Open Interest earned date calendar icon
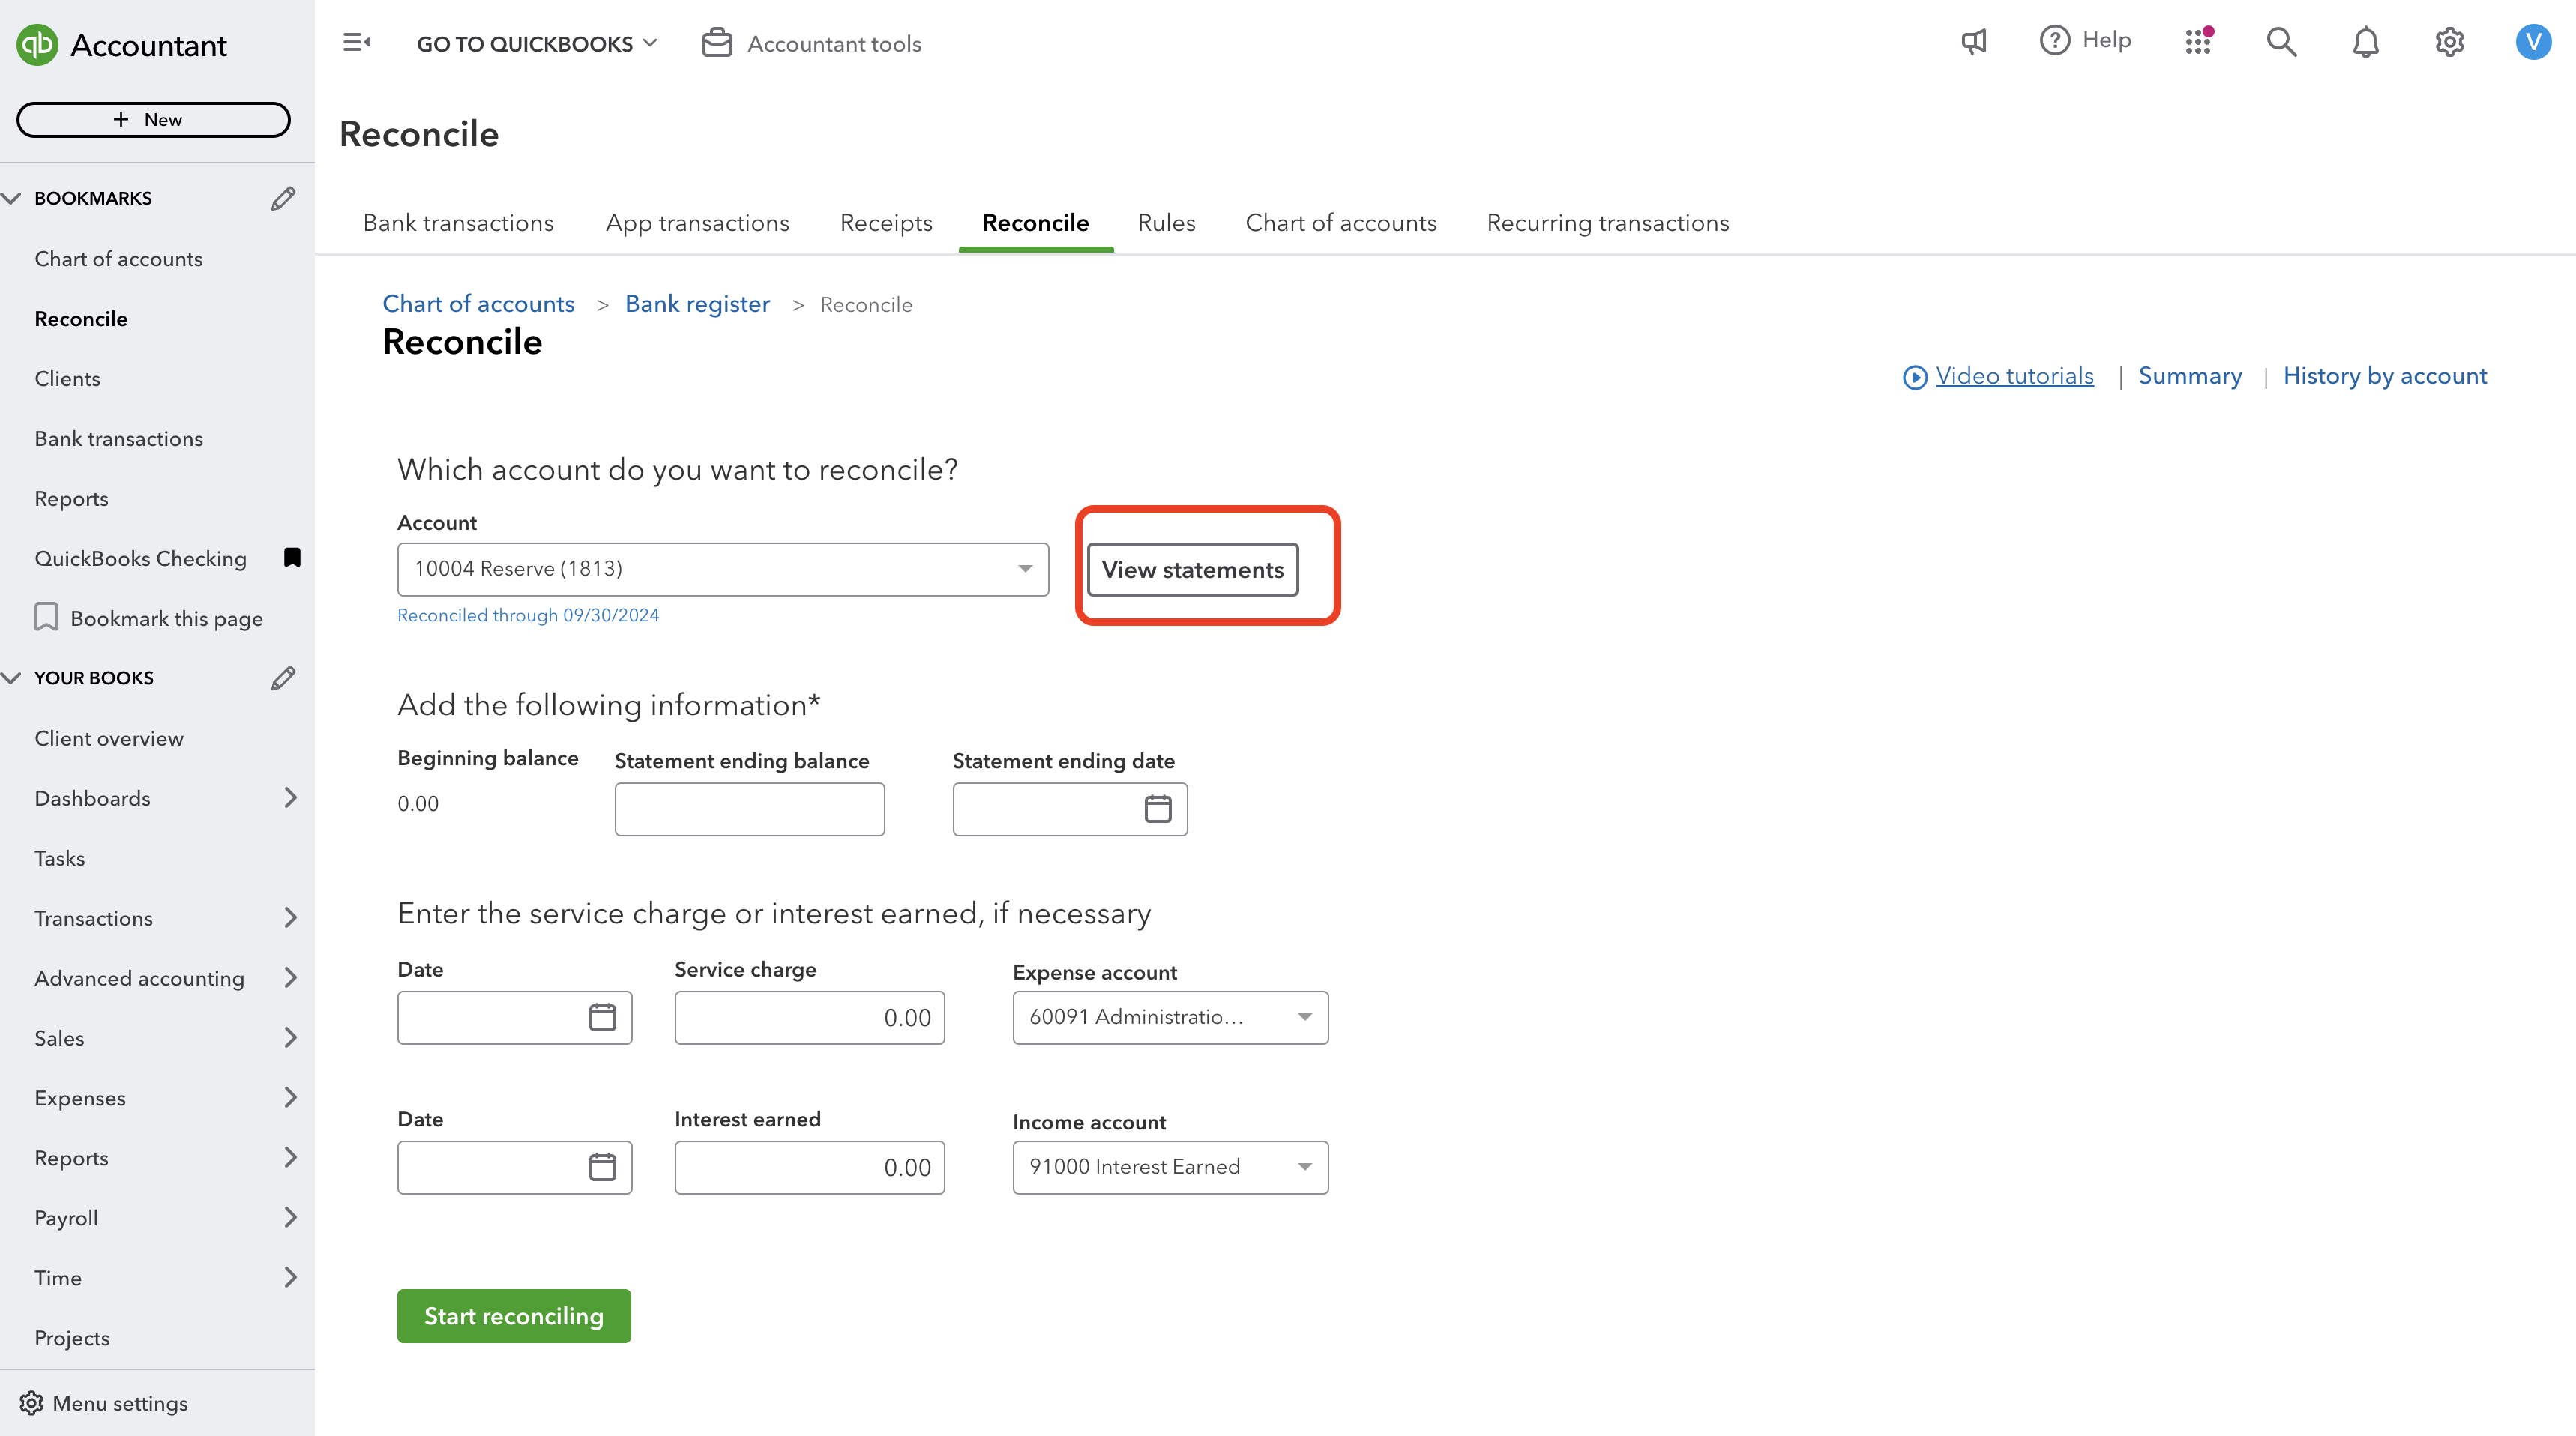Viewport: 2576px width, 1436px height. [x=602, y=1167]
